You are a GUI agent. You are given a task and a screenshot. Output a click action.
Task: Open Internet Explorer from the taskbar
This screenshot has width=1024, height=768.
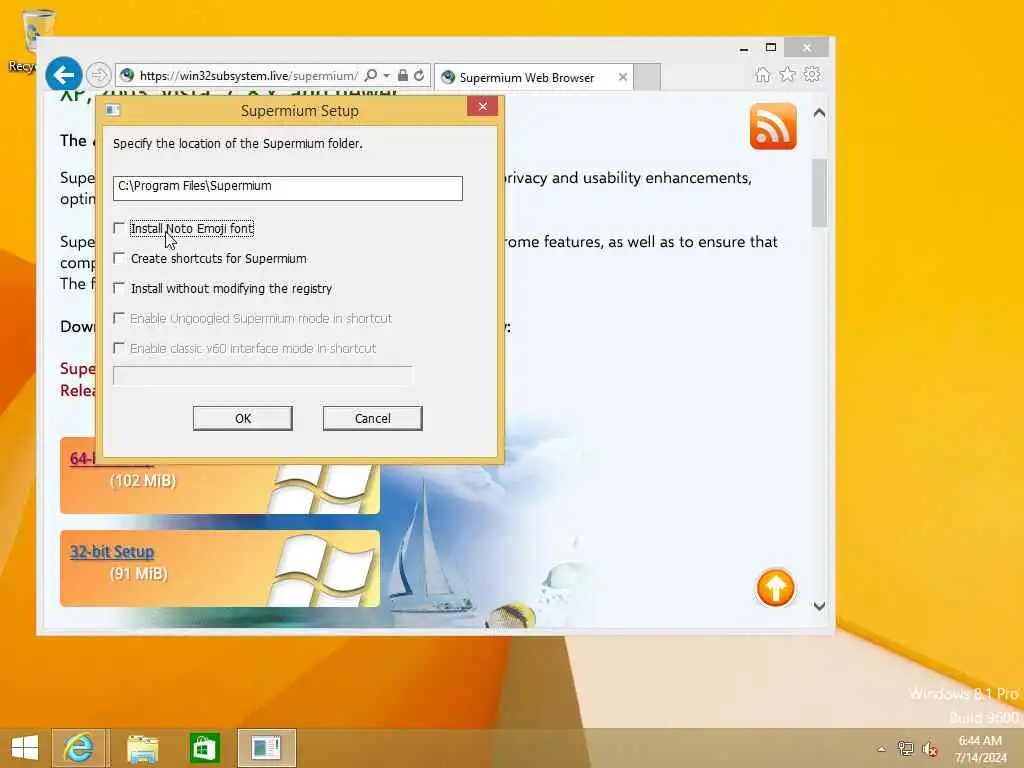point(80,748)
